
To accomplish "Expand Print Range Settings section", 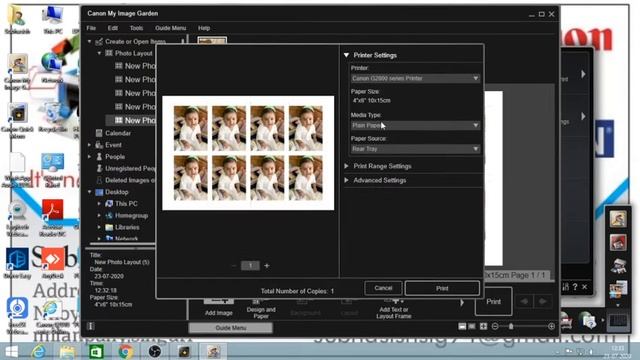I will coord(347,166).
